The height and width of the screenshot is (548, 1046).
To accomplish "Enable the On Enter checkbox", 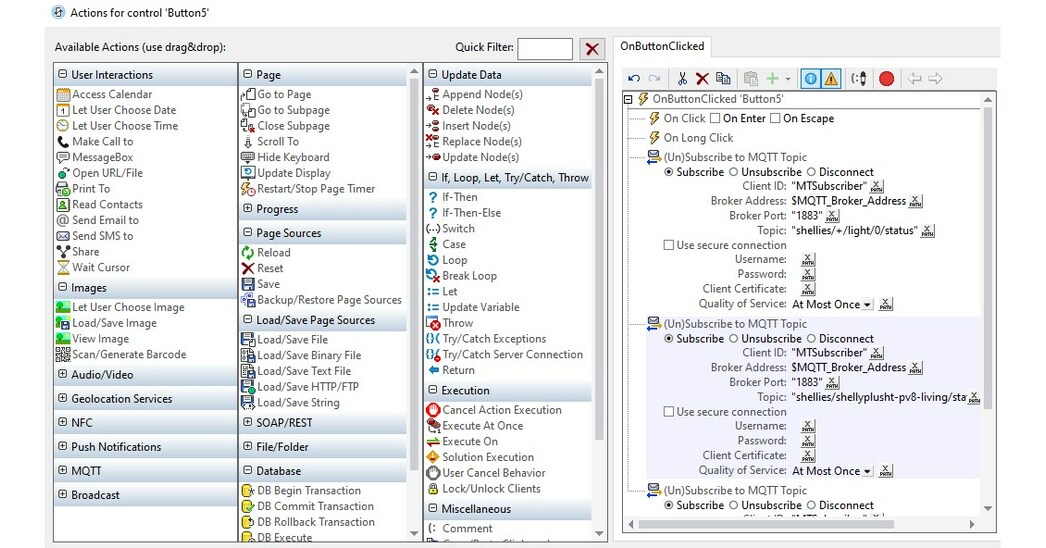I will point(715,119).
